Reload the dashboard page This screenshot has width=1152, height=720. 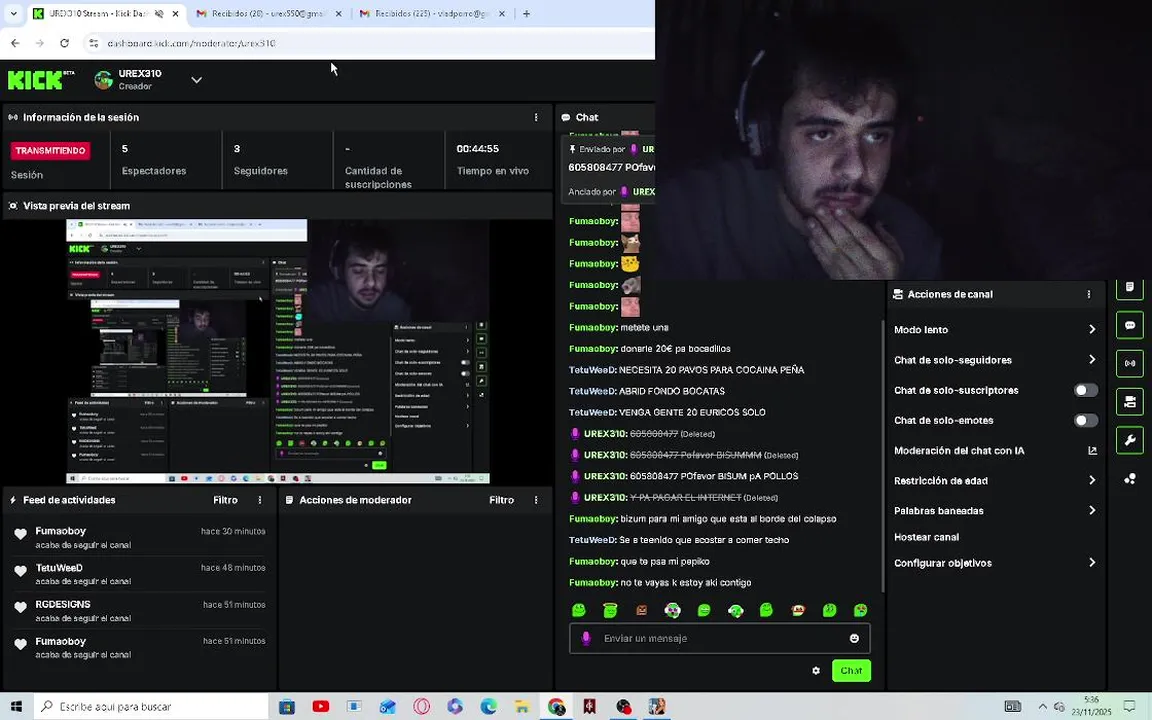tap(64, 43)
